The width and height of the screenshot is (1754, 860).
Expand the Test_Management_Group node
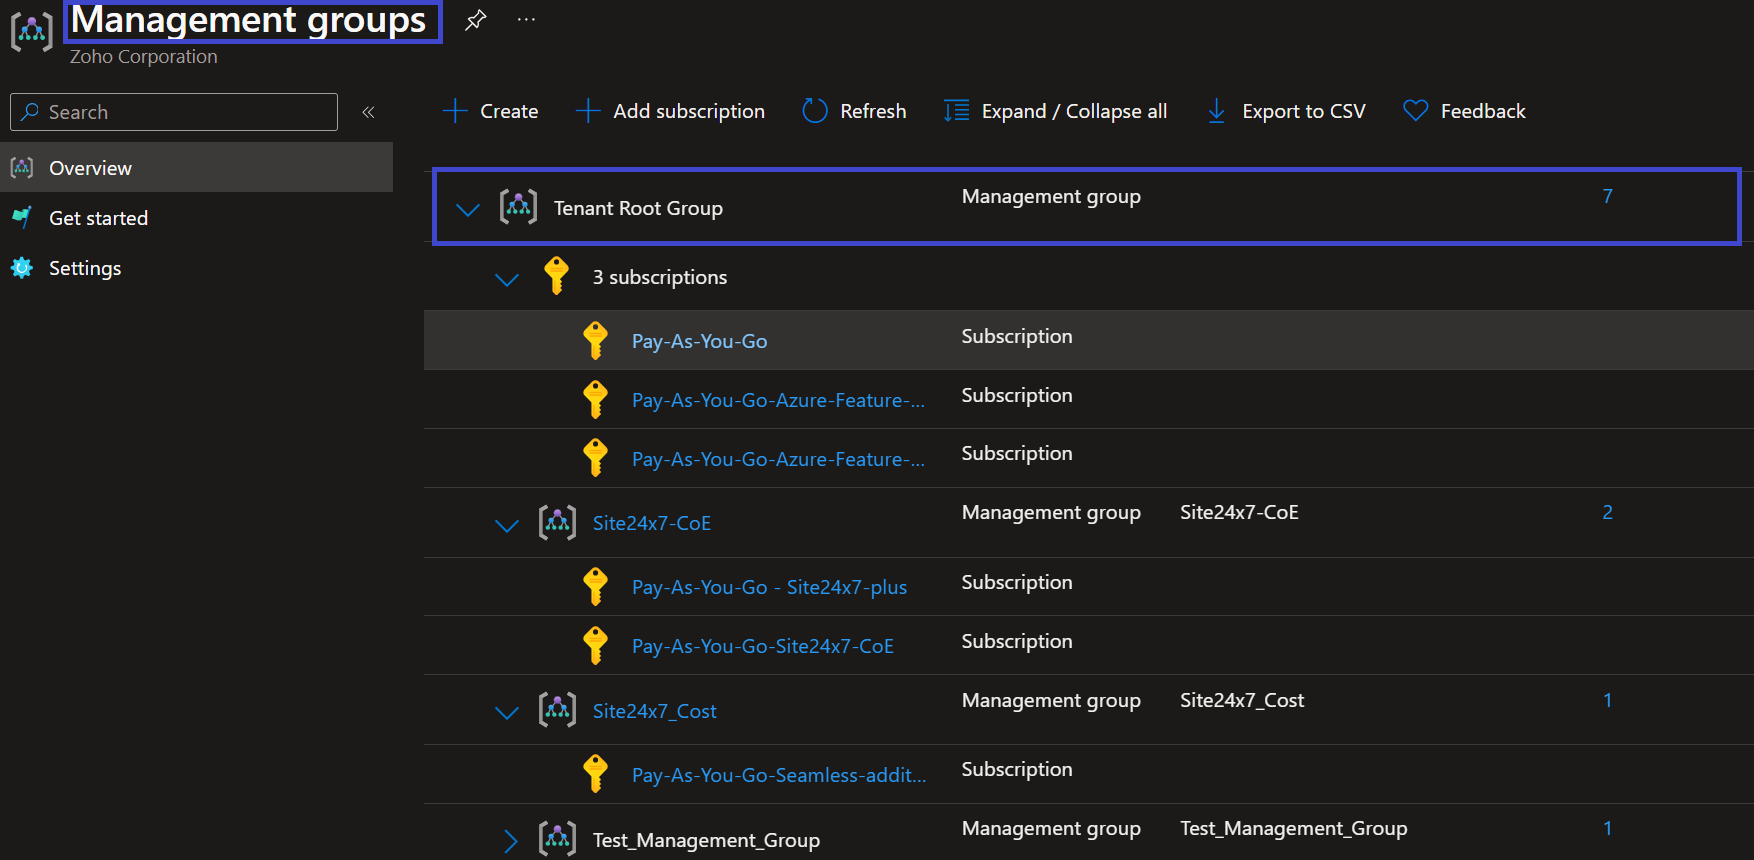(x=509, y=841)
